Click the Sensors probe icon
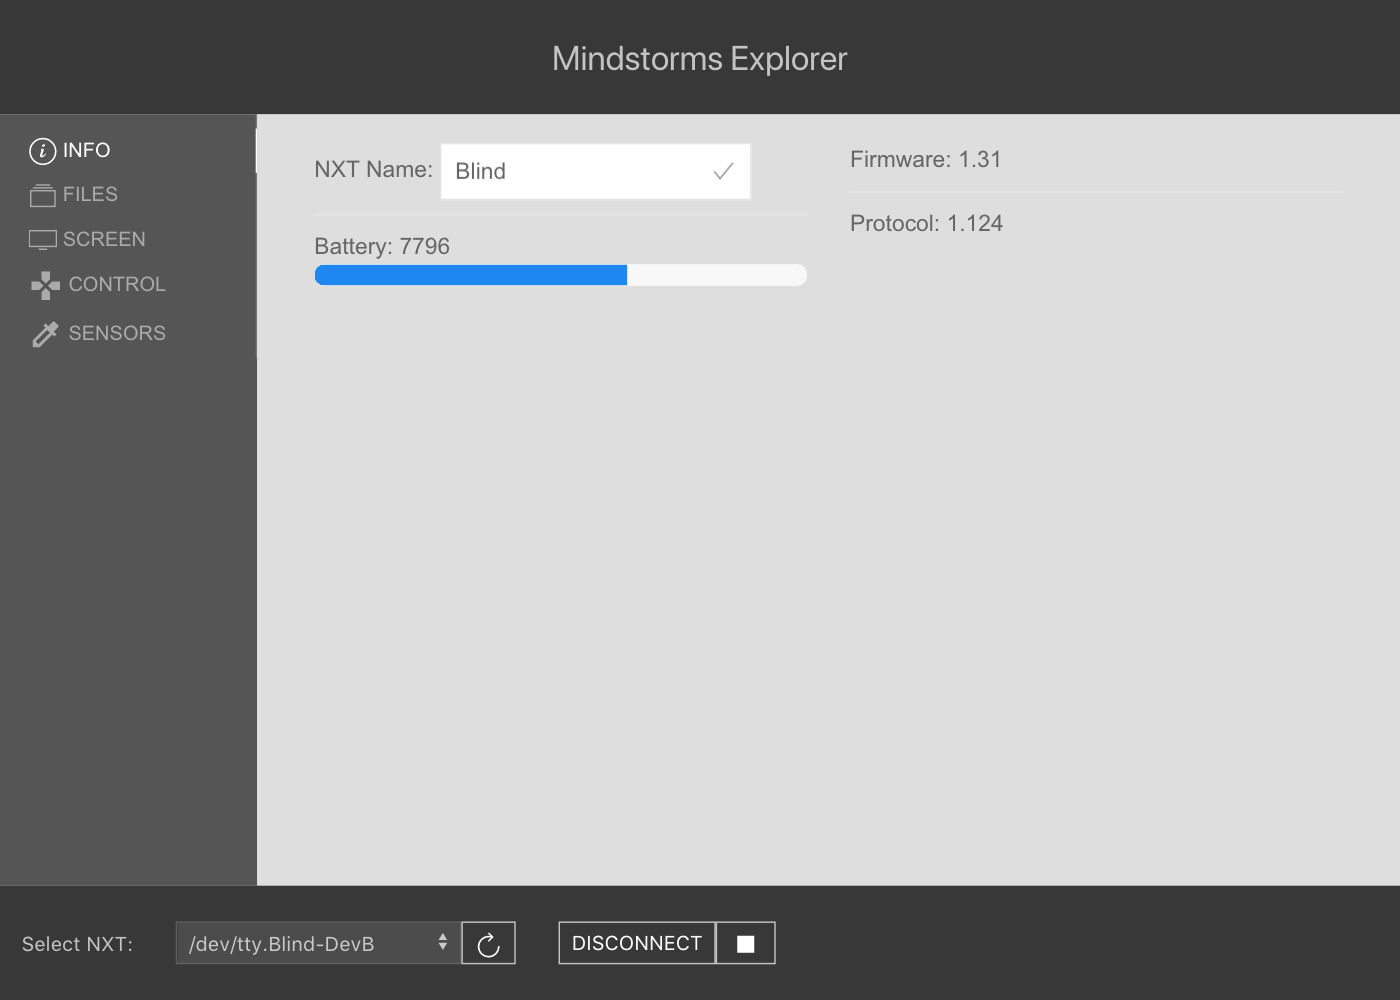This screenshot has width=1400, height=1000. (x=45, y=334)
